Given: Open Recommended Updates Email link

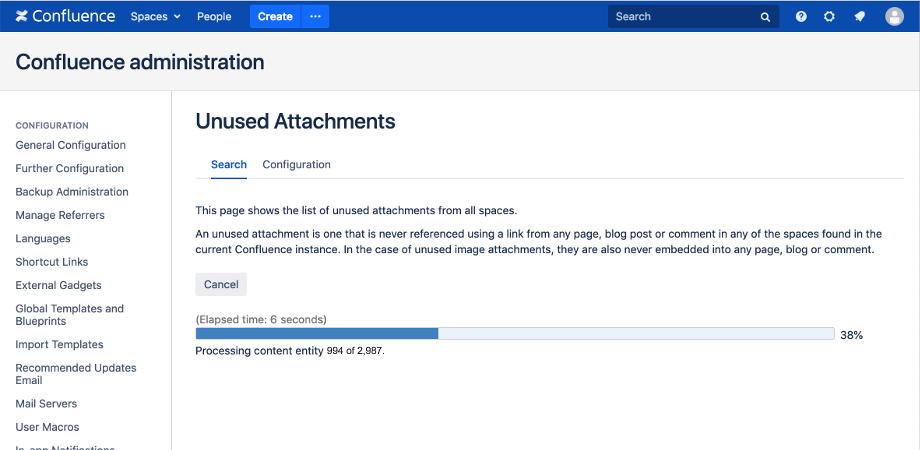Looking at the screenshot, I should [x=76, y=374].
